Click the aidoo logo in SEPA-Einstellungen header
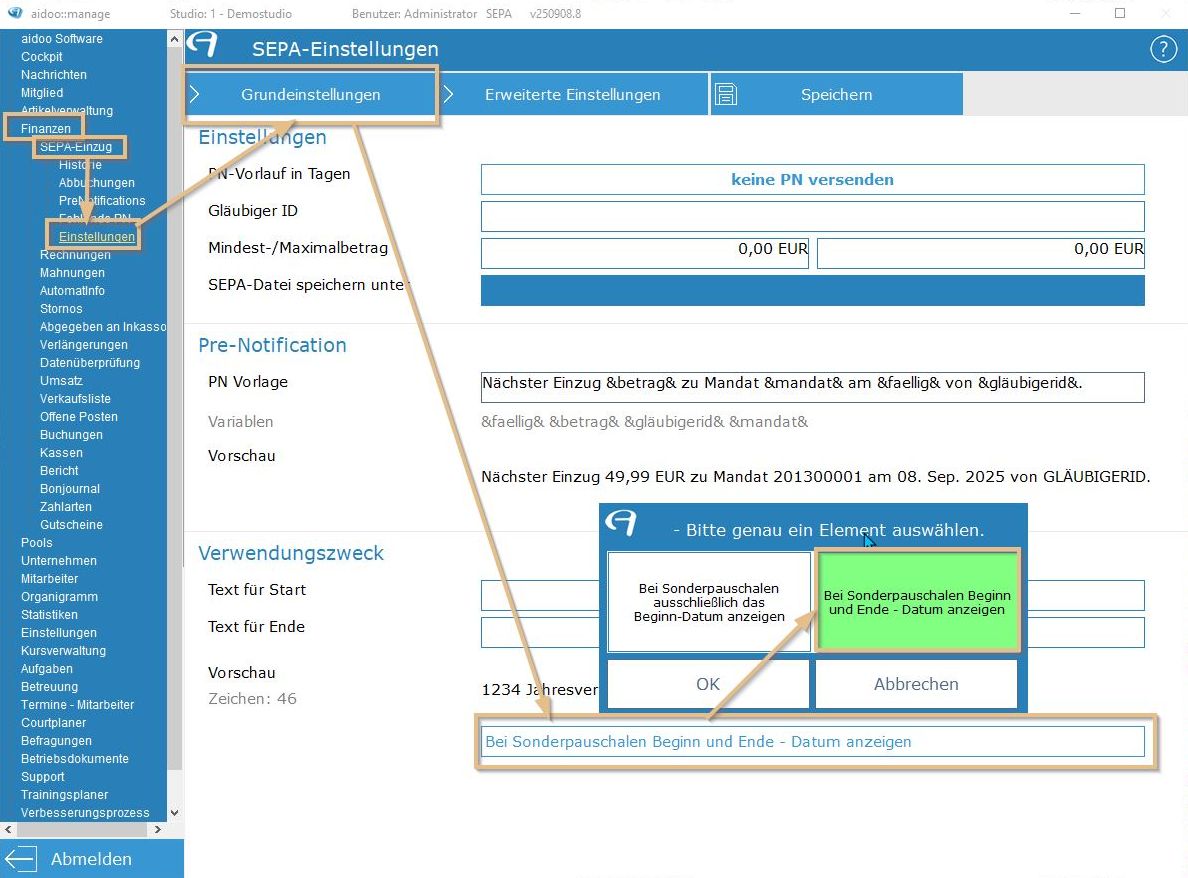 click(x=203, y=46)
